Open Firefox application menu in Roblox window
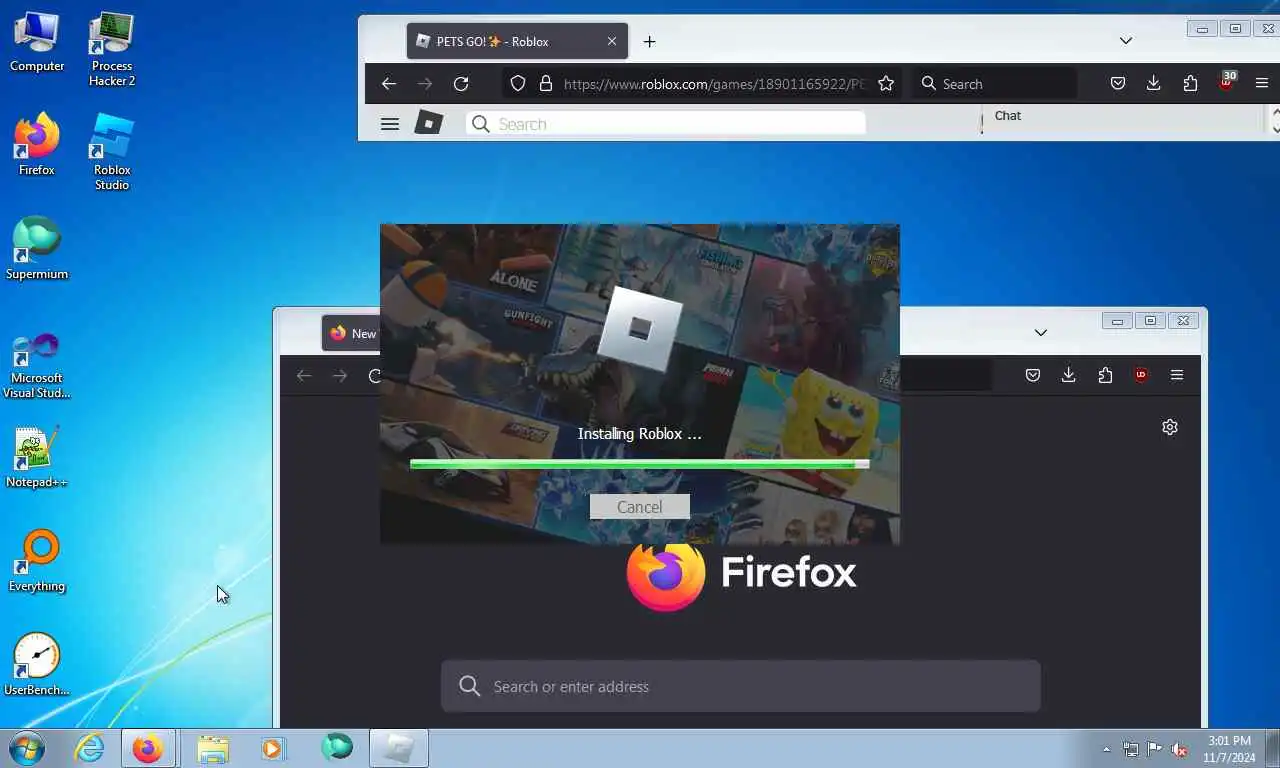1280x768 pixels. pos(1262,84)
